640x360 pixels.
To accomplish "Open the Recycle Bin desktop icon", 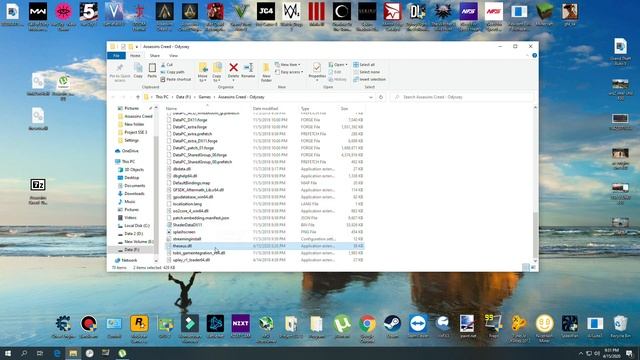I will (620, 324).
